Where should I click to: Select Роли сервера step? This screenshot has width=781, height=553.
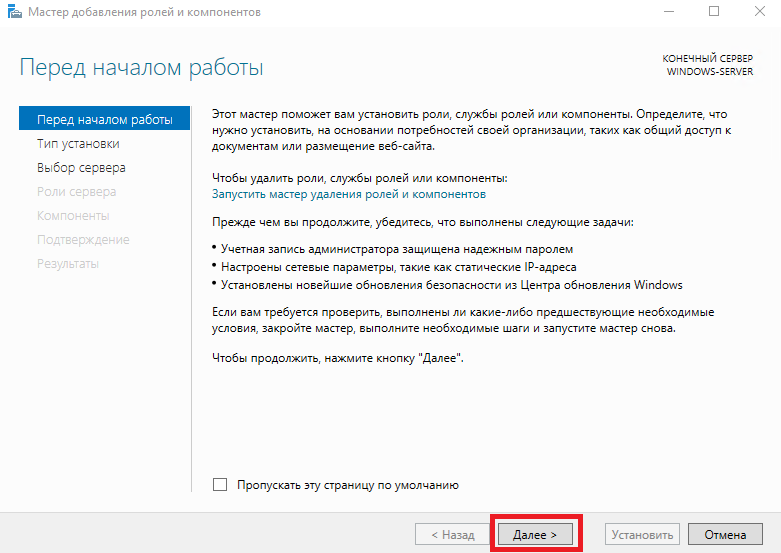click(x=76, y=191)
